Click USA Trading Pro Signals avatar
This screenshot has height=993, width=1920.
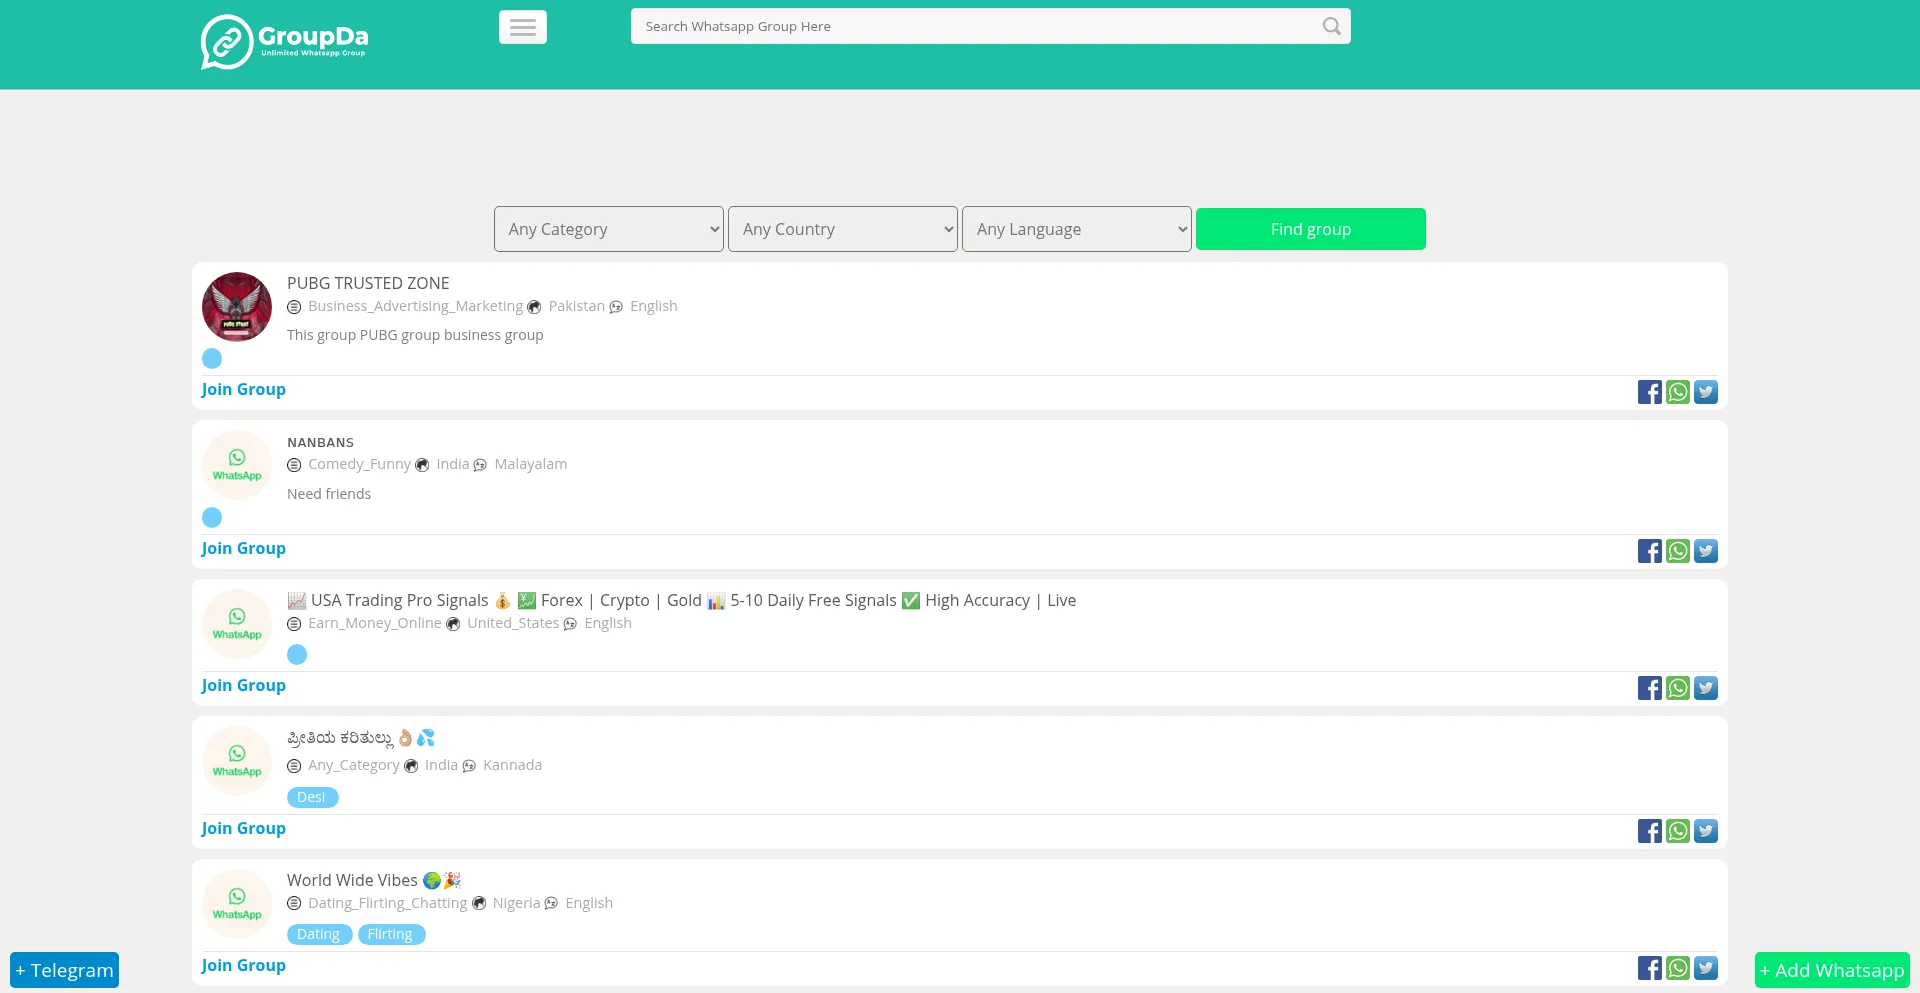coord(237,624)
